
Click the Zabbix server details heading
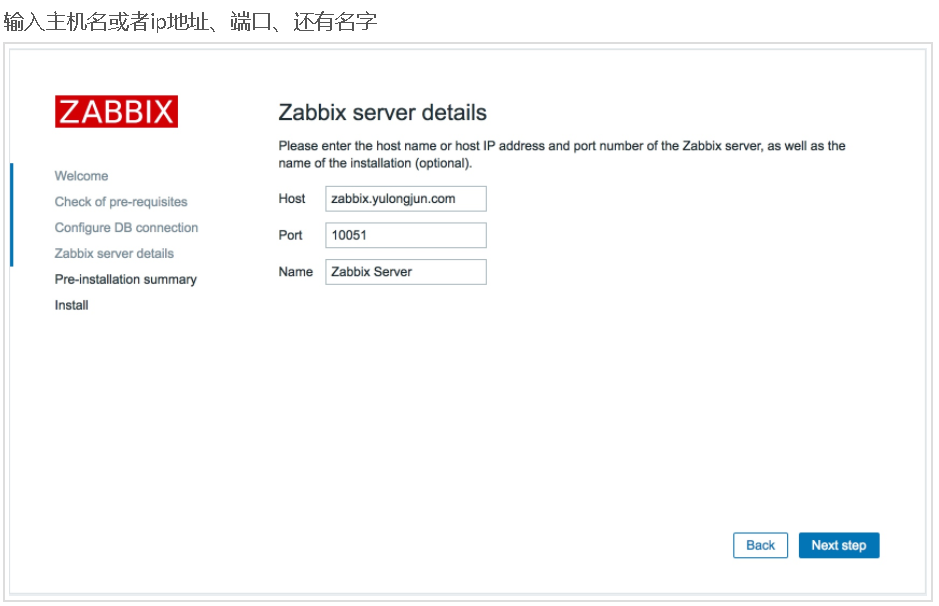tap(383, 113)
